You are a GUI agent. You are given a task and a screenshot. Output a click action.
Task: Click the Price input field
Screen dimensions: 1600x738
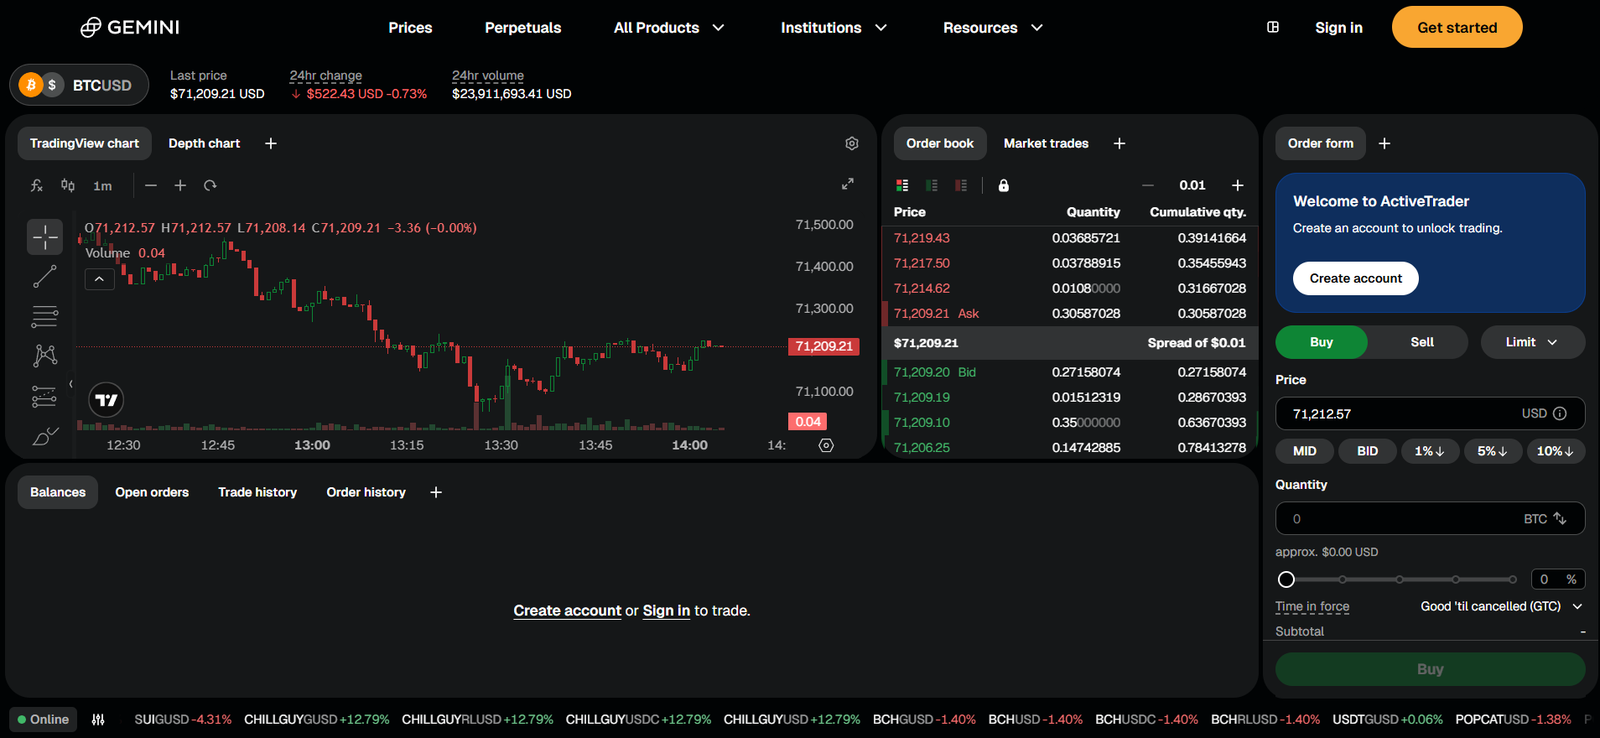1430,414
